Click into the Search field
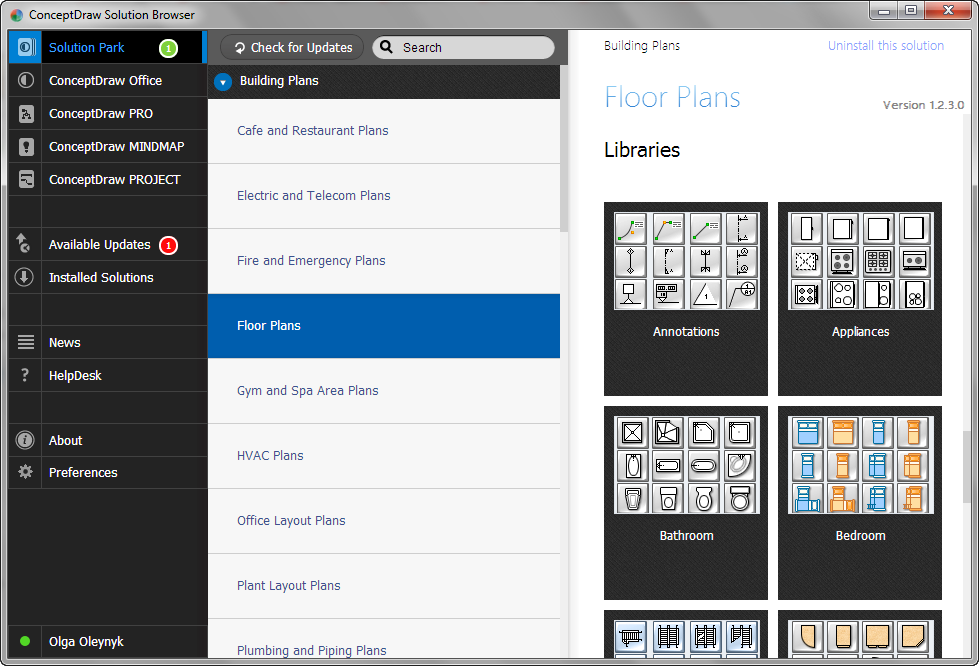Viewport: 979px width, 666px height. point(463,47)
